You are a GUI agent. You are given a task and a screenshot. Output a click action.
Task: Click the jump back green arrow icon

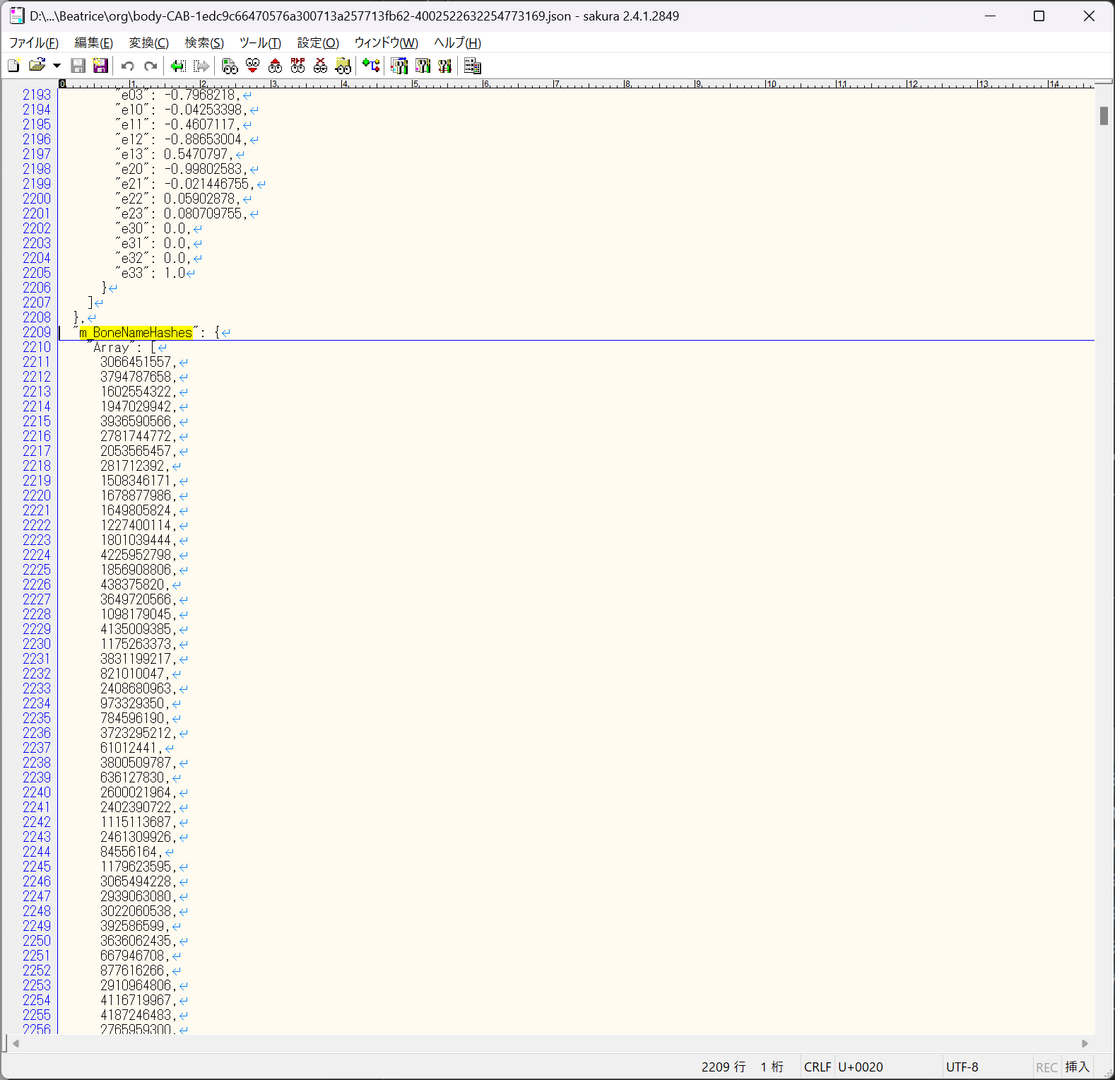click(x=178, y=66)
